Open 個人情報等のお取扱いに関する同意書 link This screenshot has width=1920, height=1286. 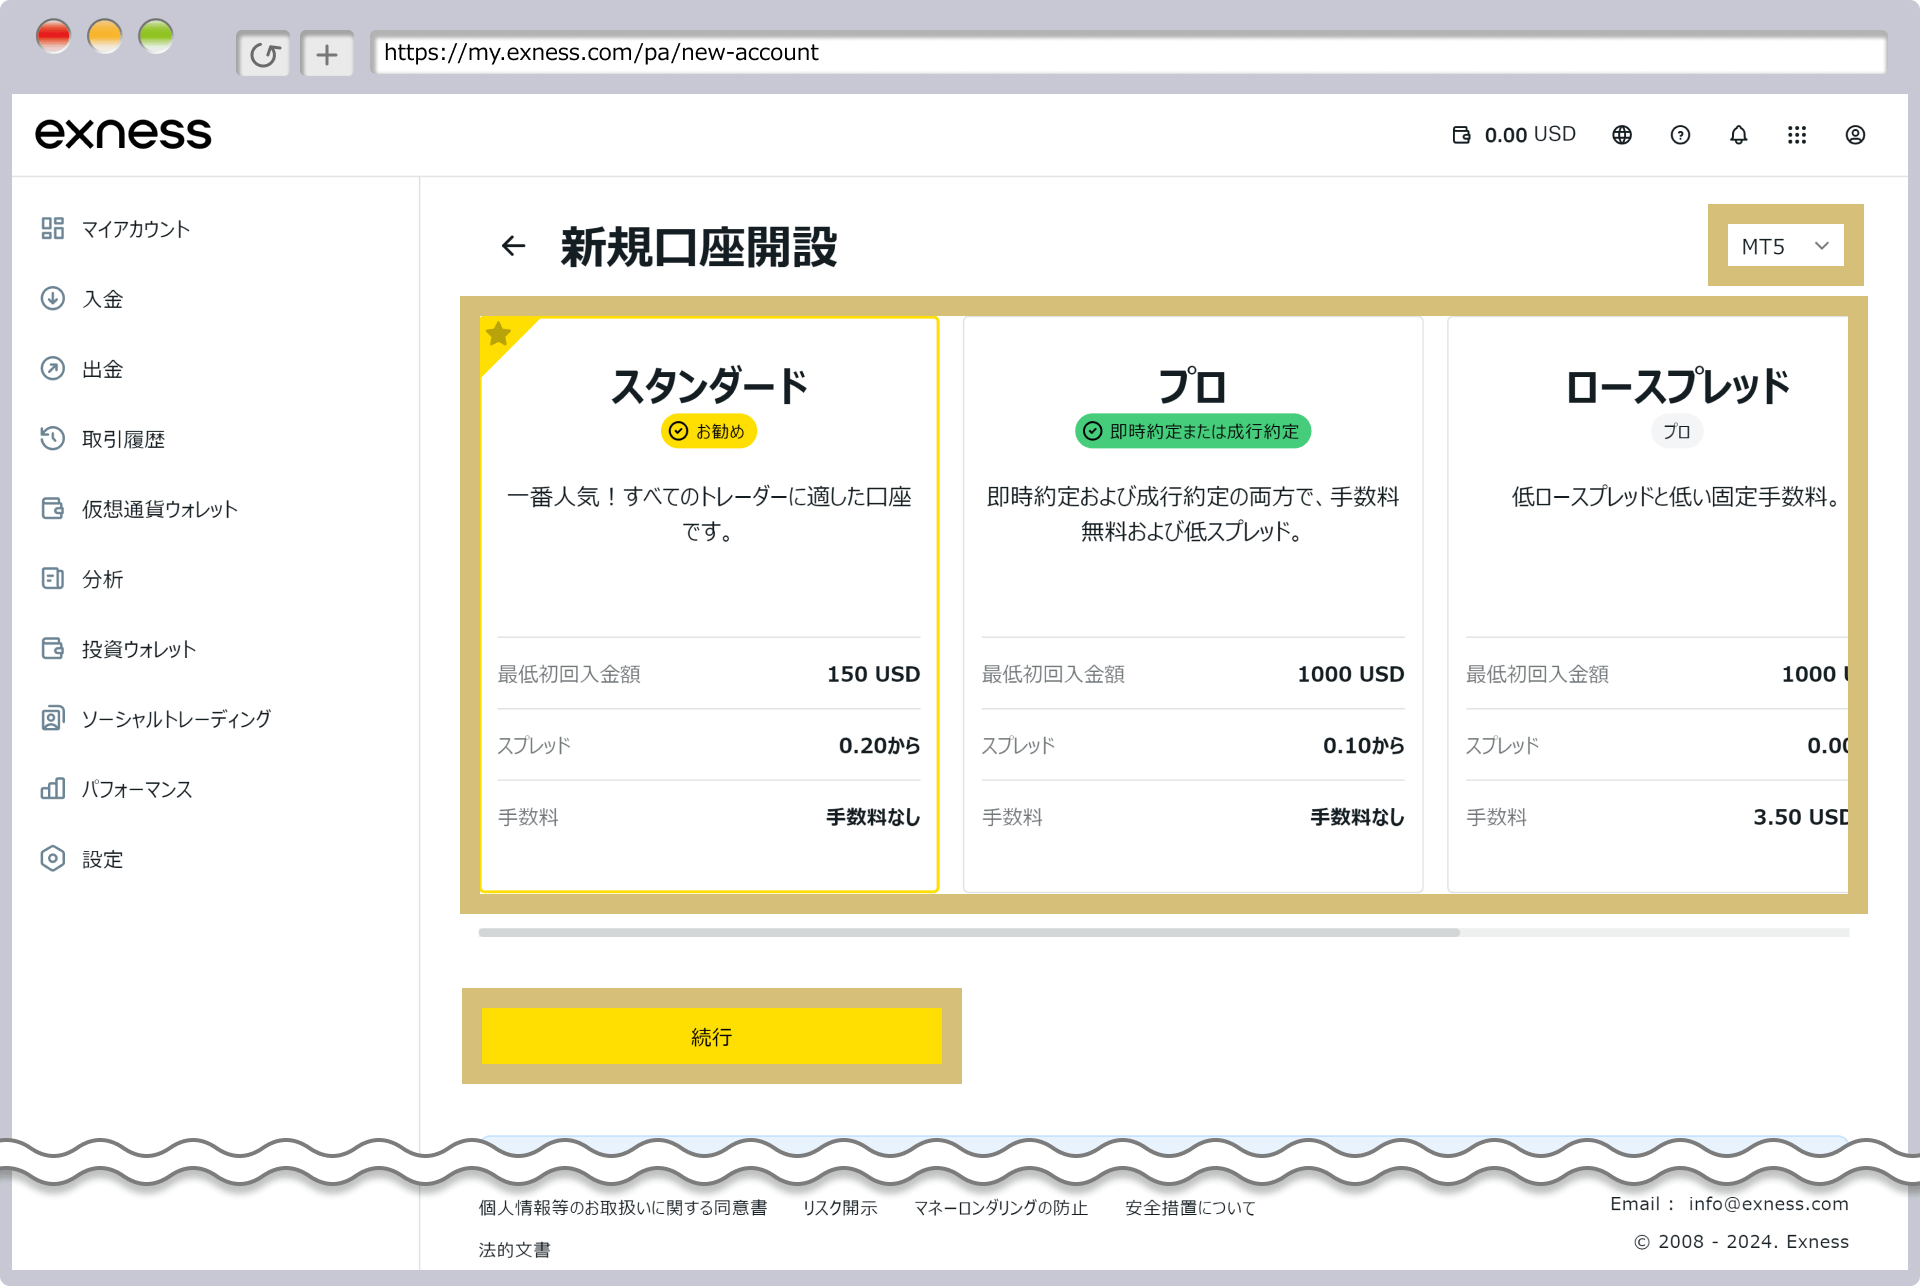pyautogui.click(x=623, y=1208)
